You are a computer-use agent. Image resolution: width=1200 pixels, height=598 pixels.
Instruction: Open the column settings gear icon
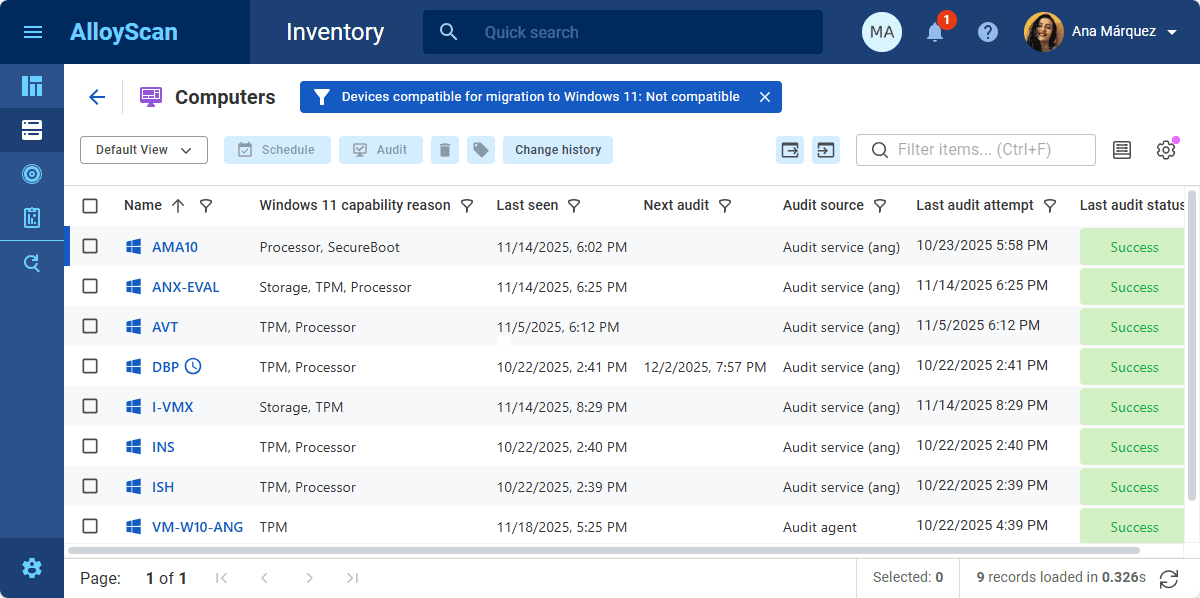[x=1166, y=150]
